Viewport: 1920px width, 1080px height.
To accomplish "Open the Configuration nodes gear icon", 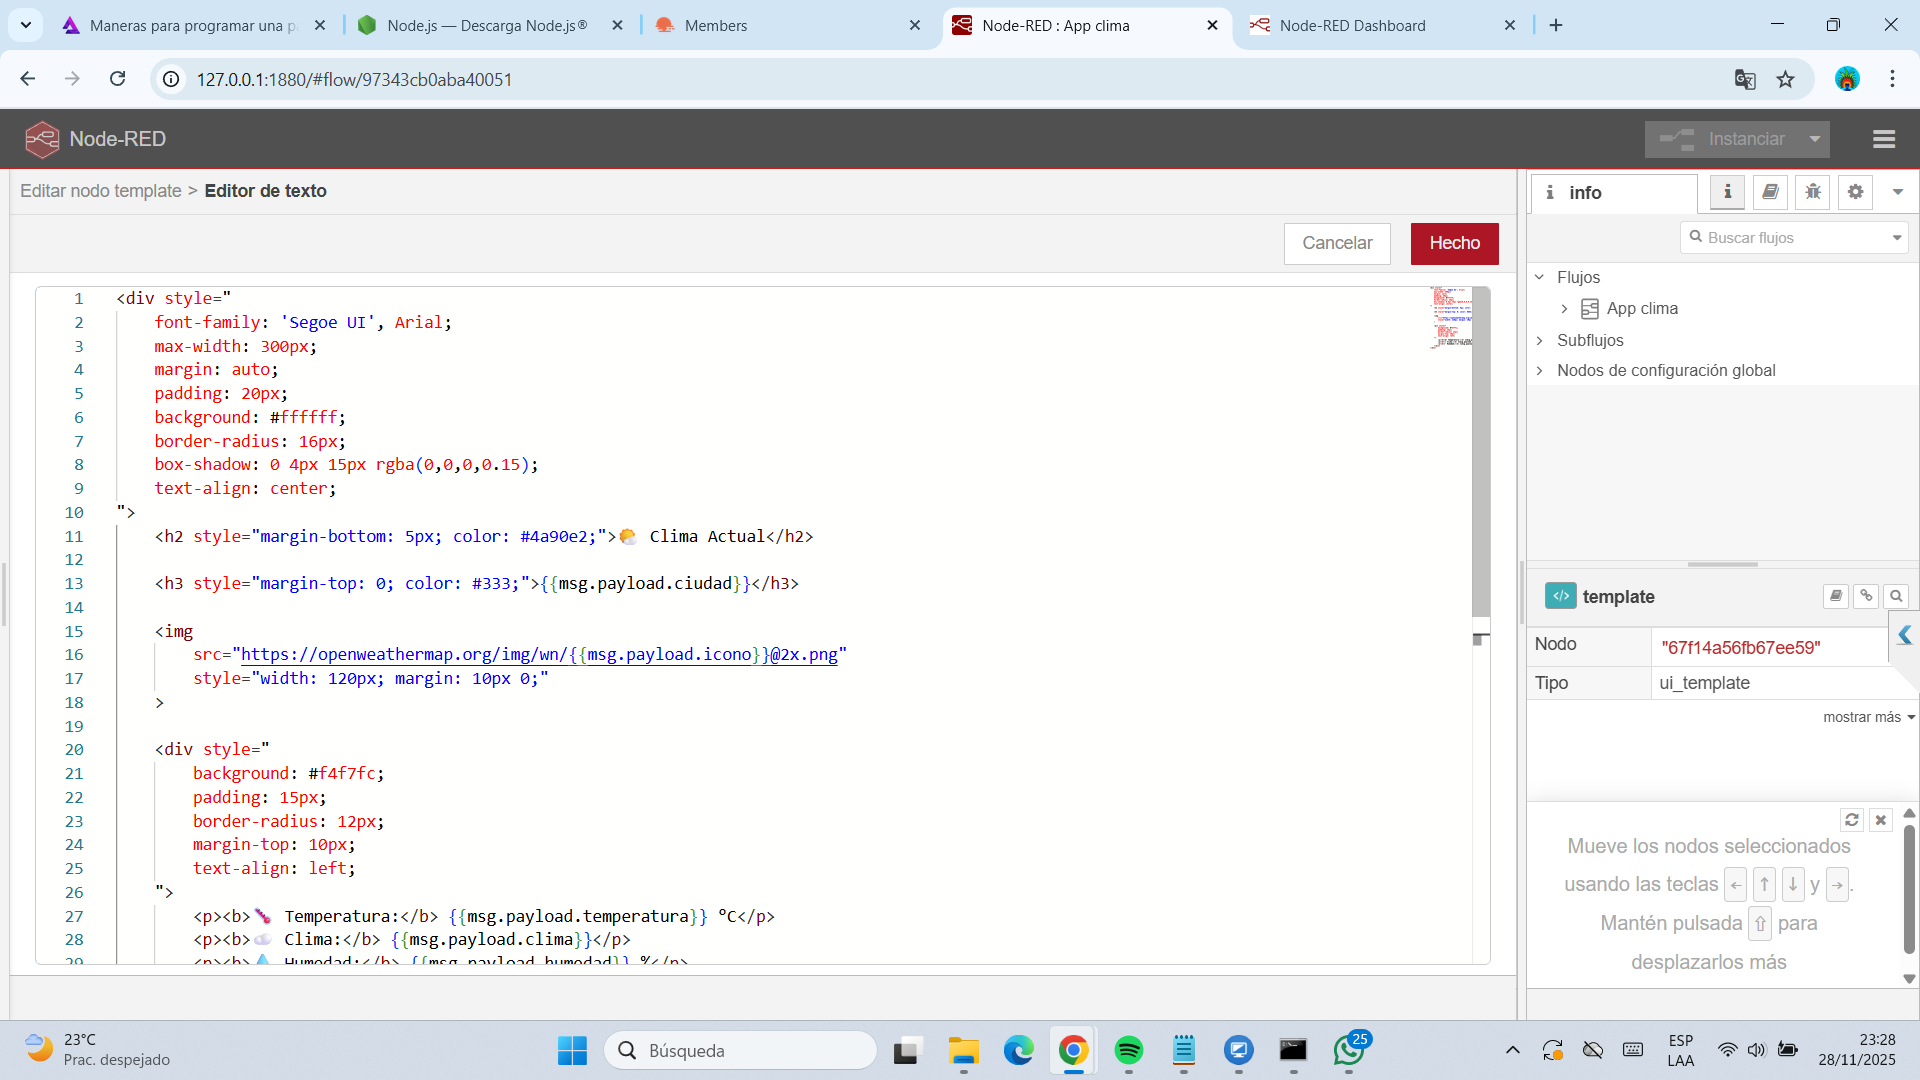I will [x=1856, y=192].
